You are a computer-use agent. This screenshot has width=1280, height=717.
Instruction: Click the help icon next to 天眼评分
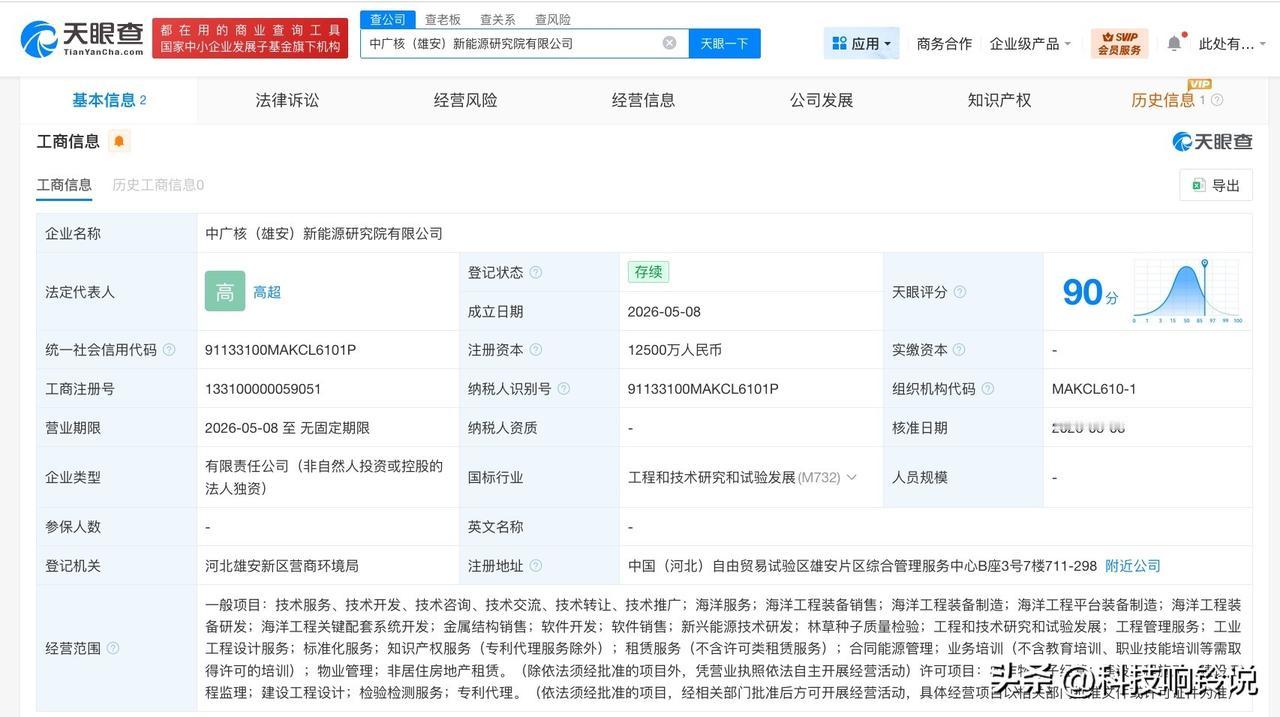960,292
